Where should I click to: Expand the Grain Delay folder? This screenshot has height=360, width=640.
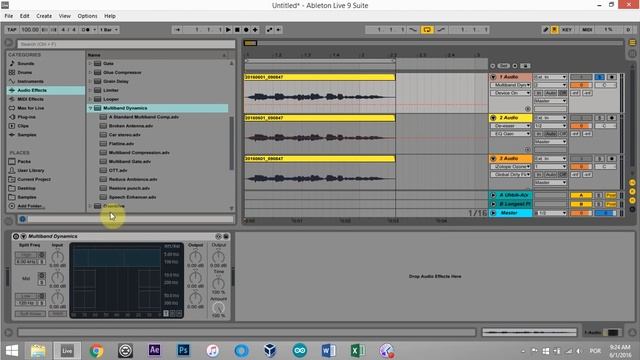90,81
